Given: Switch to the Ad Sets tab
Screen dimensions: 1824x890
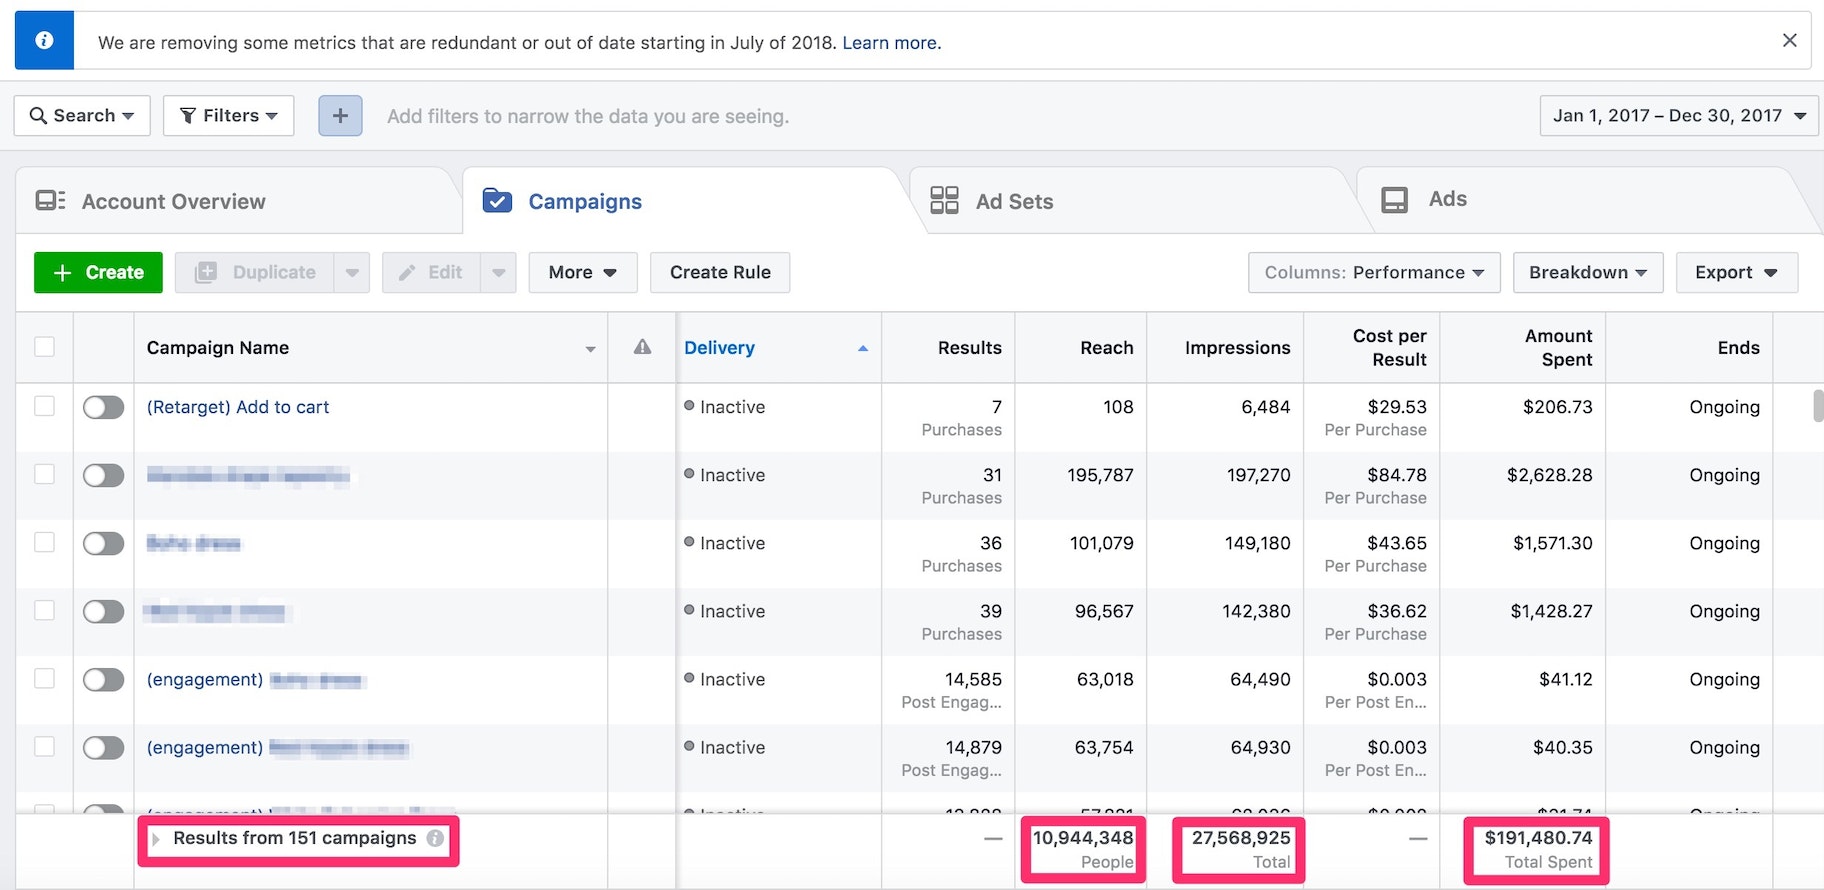Looking at the screenshot, I should point(1014,201).
